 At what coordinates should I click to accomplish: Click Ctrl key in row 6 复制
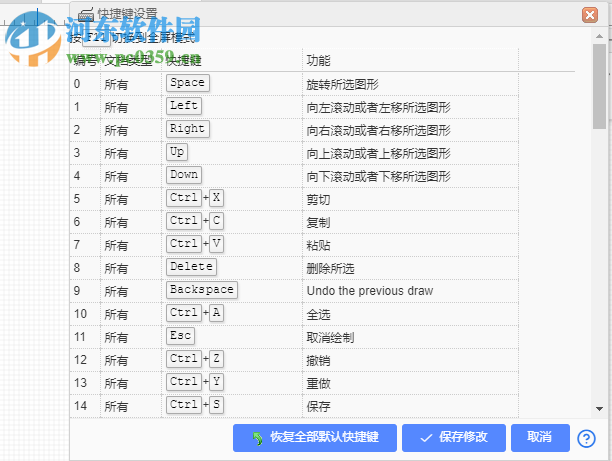184,221
